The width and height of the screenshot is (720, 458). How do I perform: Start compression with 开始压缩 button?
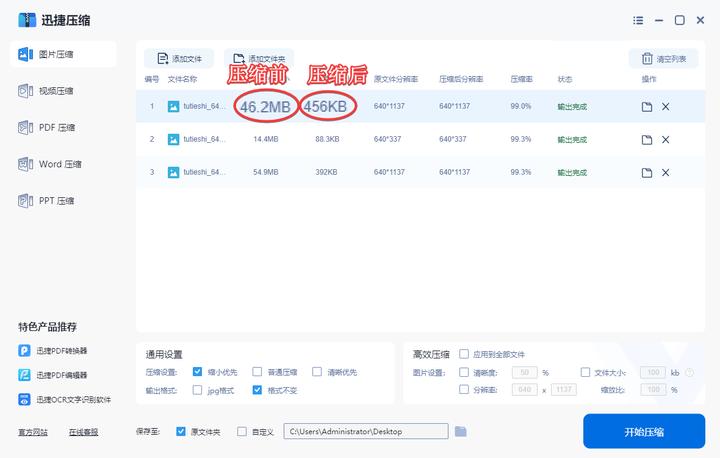point(644,431)
